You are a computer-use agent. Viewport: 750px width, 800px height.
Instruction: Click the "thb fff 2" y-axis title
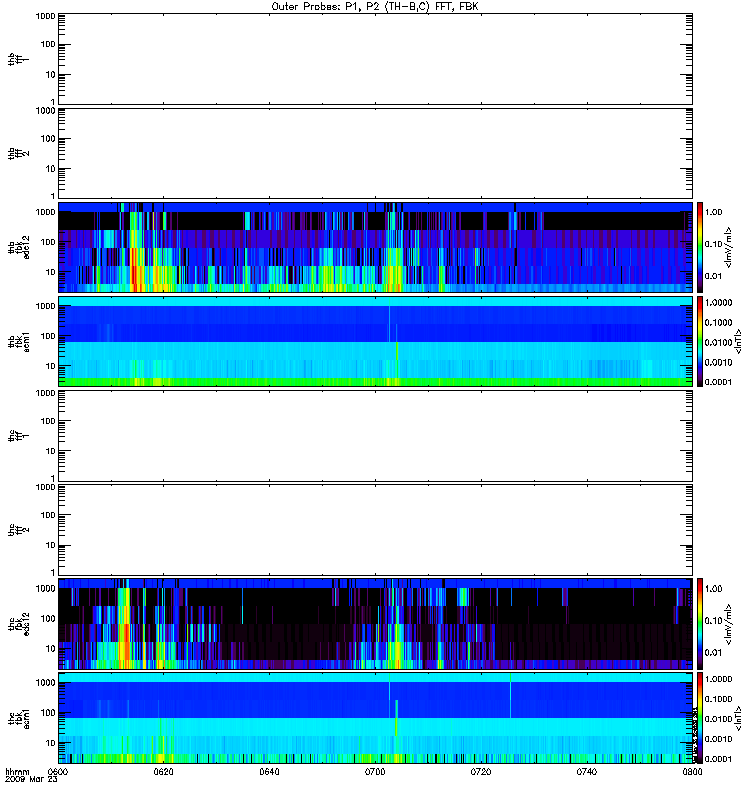point(18,153)
